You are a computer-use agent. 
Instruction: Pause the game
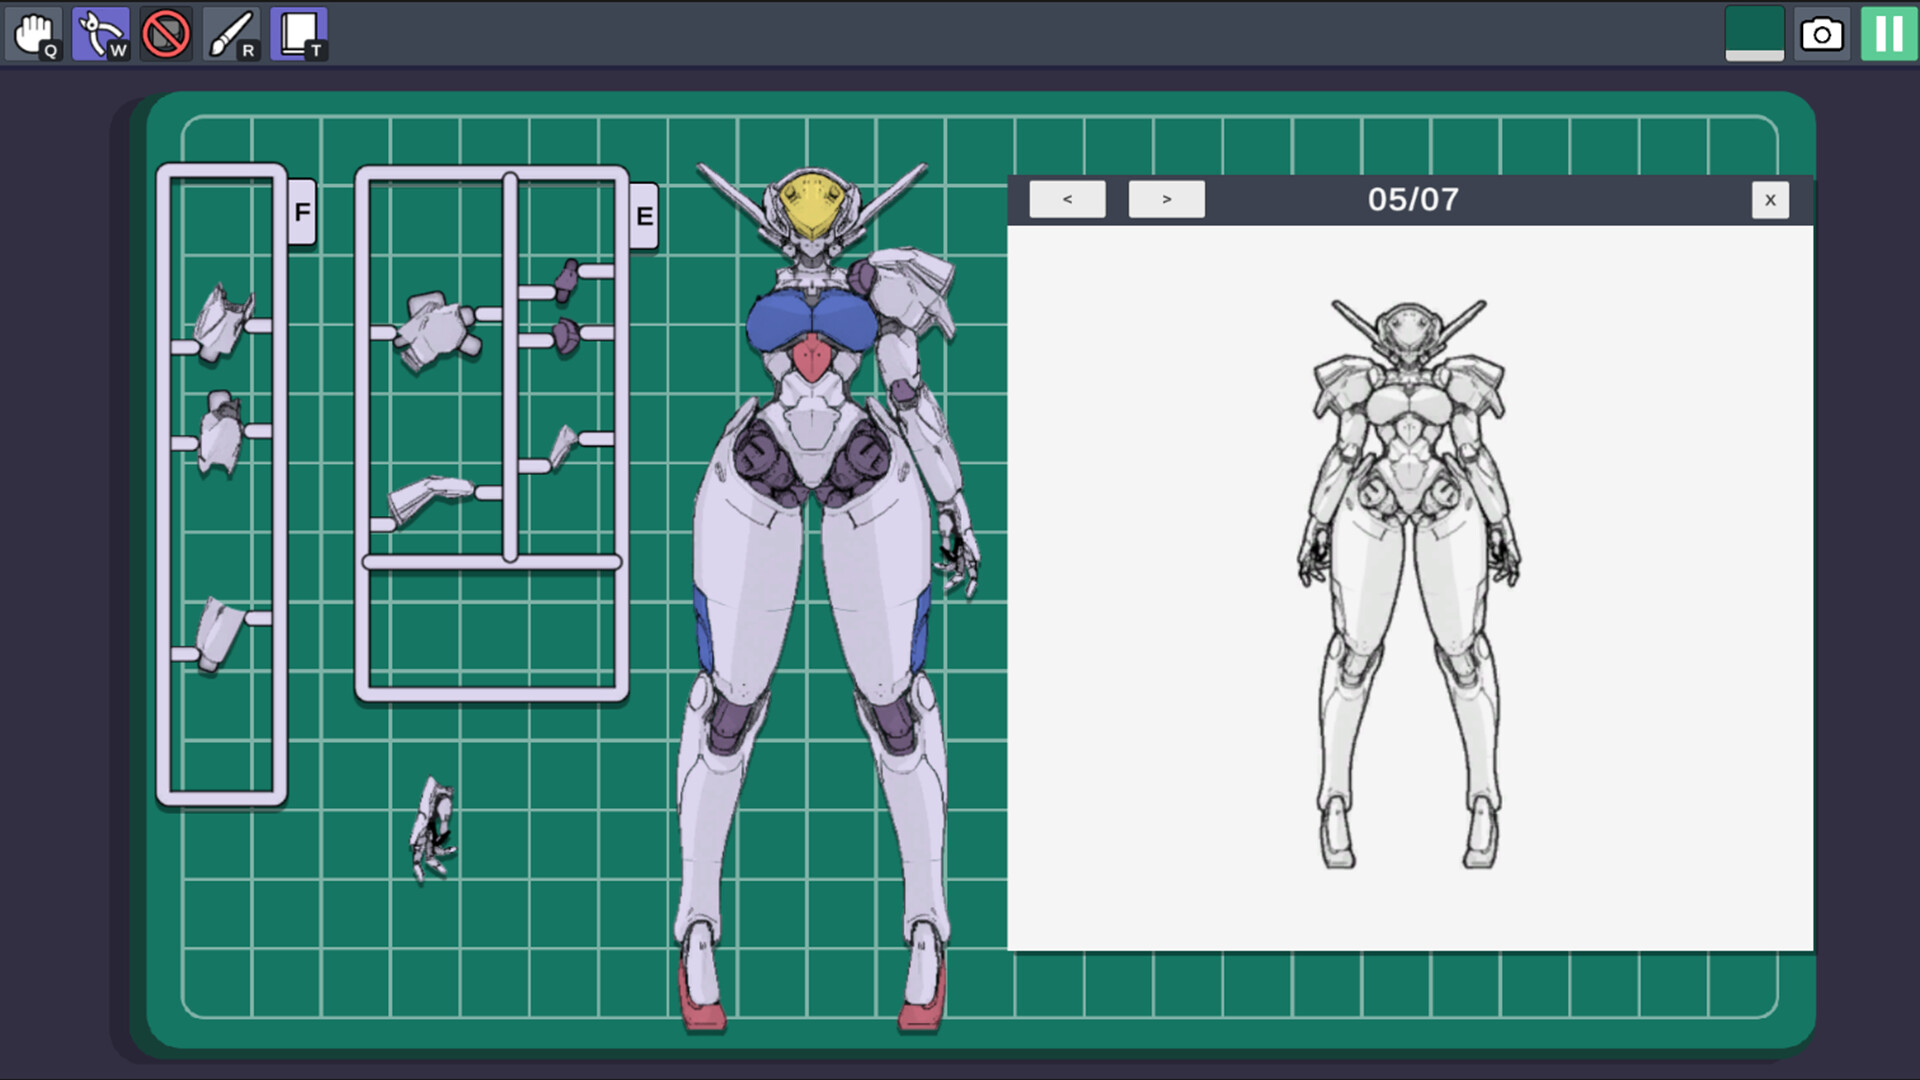[1886, 33]
